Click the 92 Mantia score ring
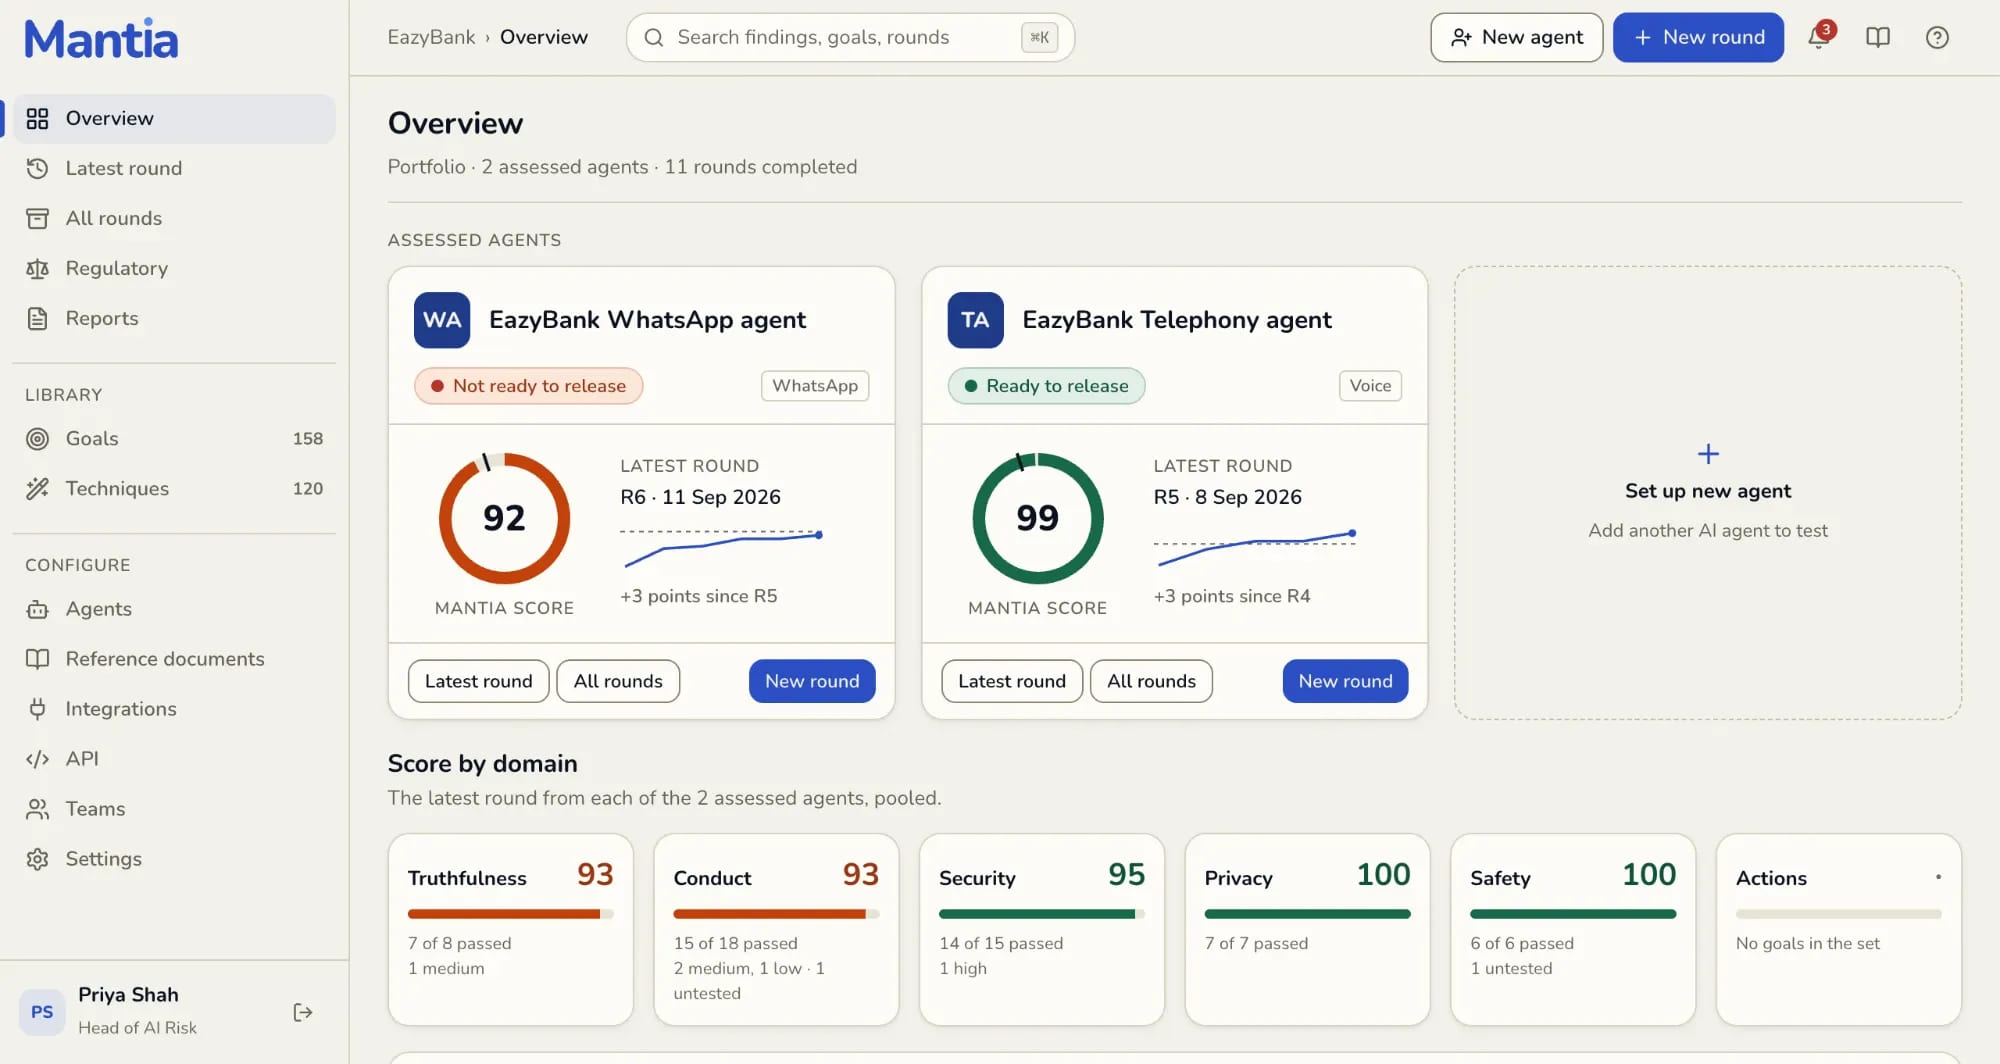 click(x=504, y=519)
